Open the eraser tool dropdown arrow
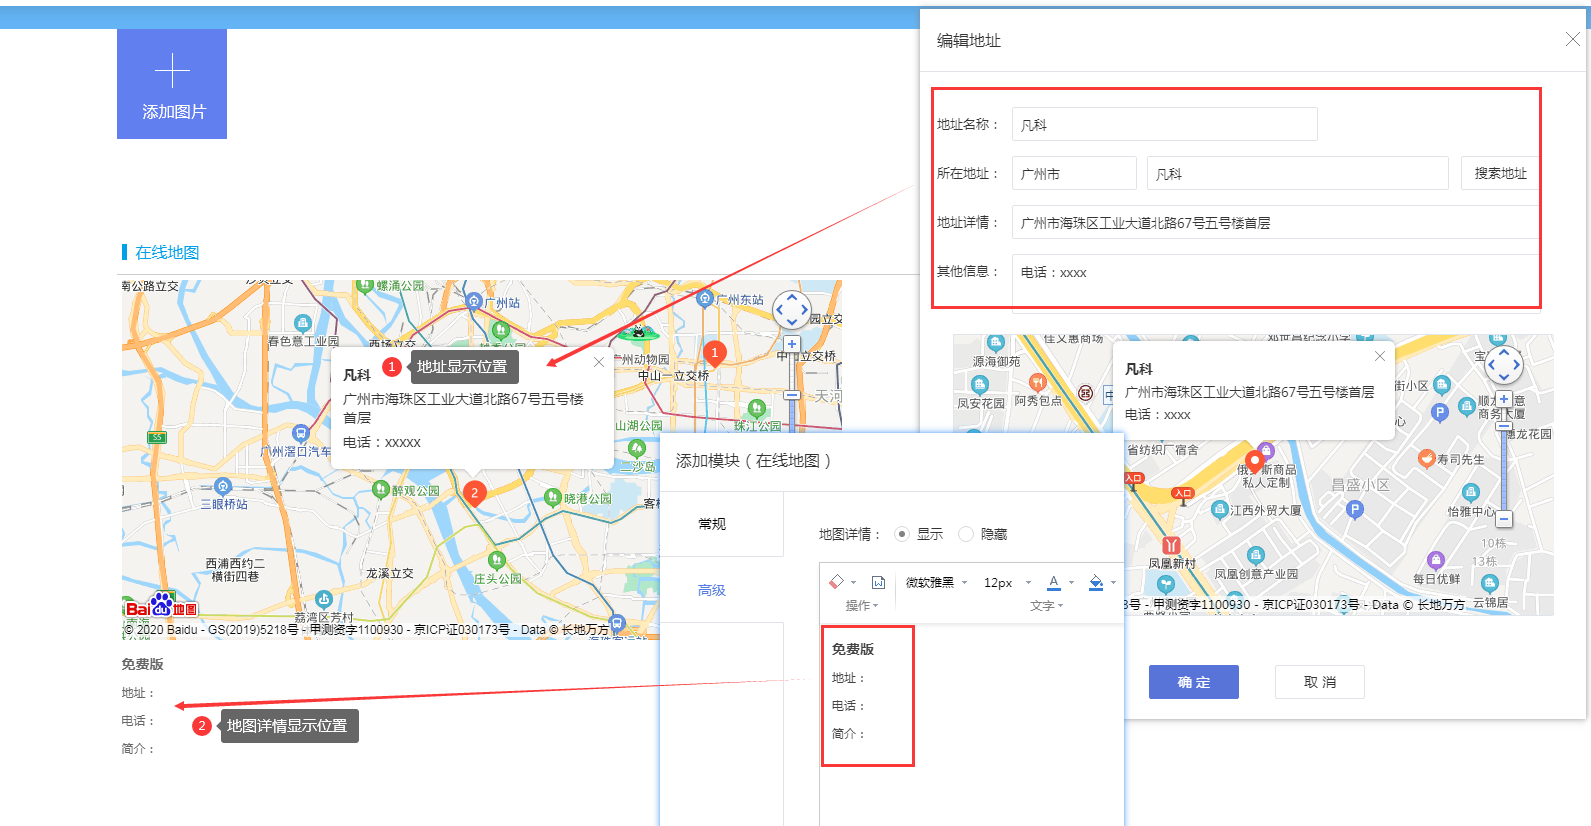The height and width of the screenshot is (826, 1591). point(853,583)
